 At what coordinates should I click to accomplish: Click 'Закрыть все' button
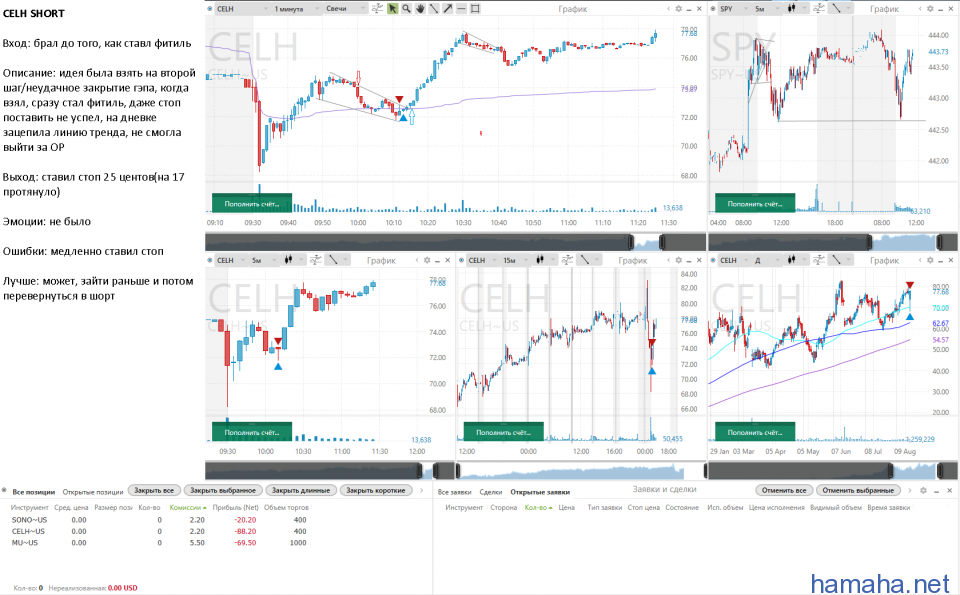point(154,490)
